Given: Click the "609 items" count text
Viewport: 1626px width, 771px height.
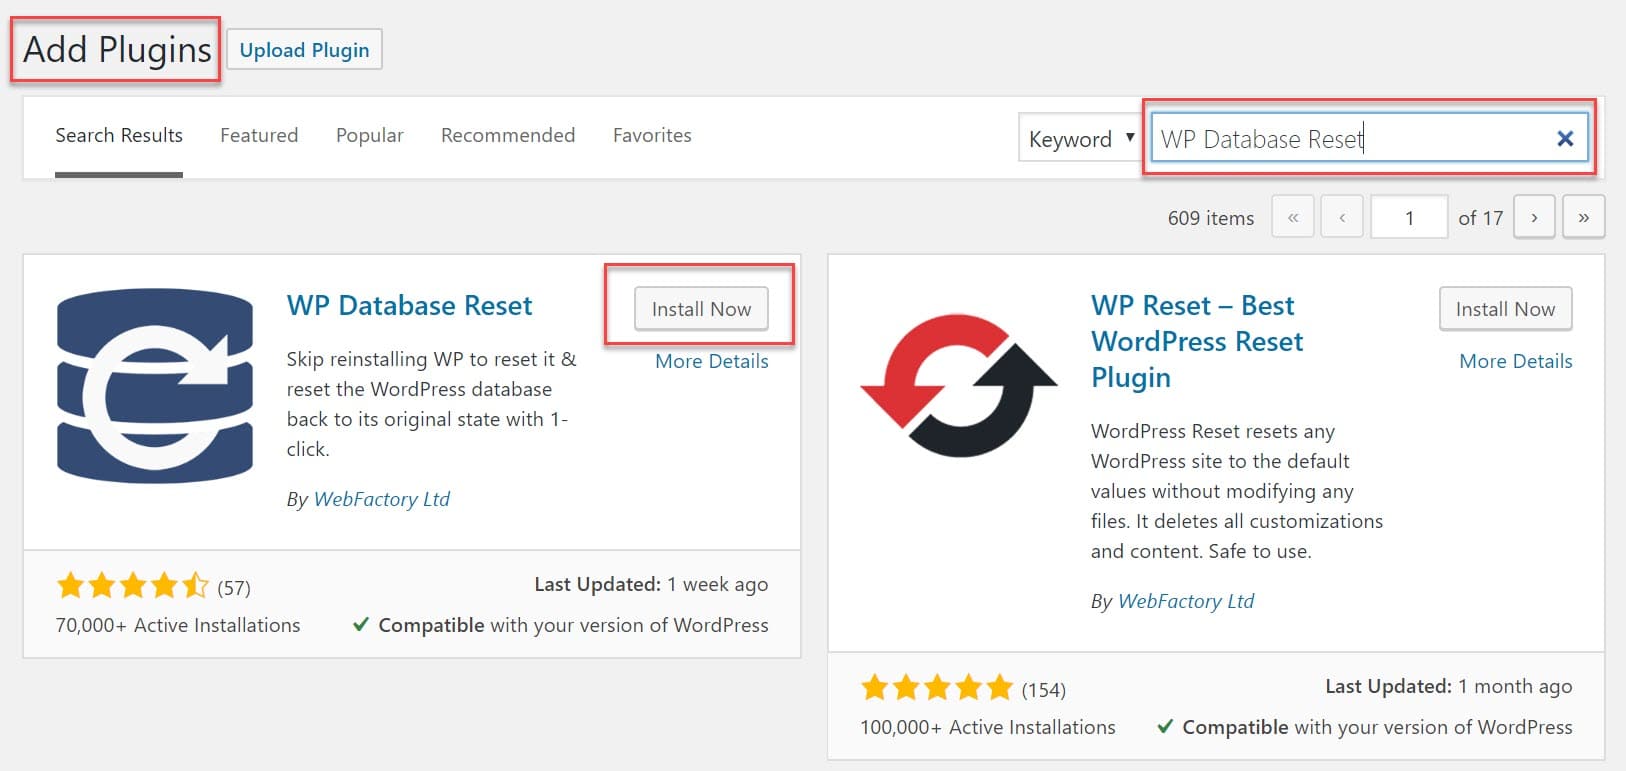Looking at the screenshot, I should click(1211, 218).
